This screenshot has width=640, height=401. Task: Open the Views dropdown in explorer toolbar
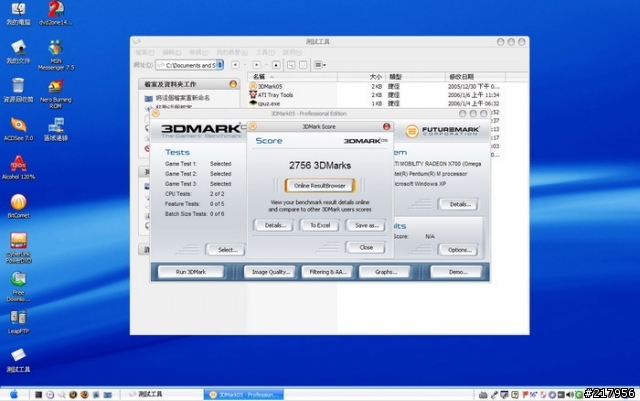tap(320, 65)
